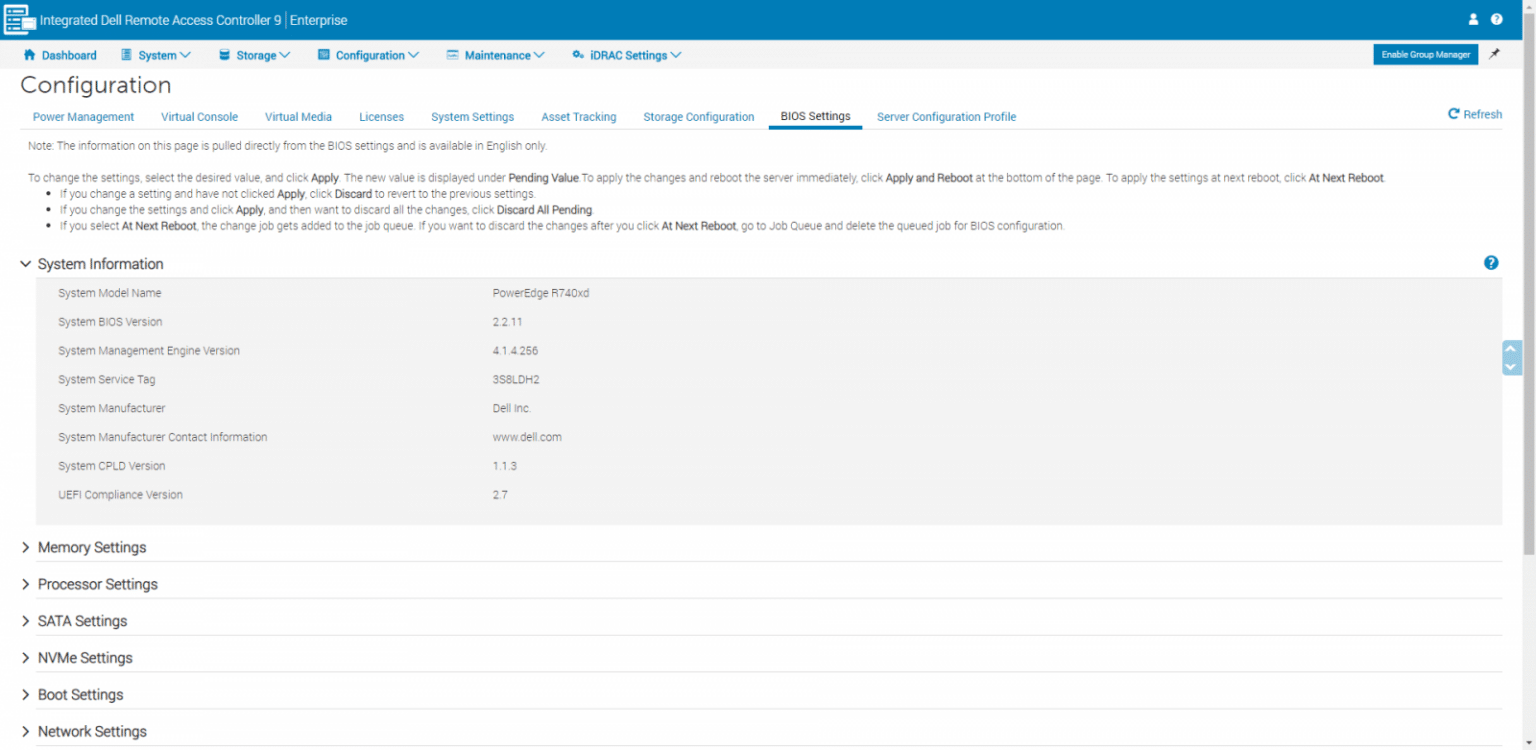Open the System dropdown menu
This screenshot has width=1536, height=750.
point(156,55)
